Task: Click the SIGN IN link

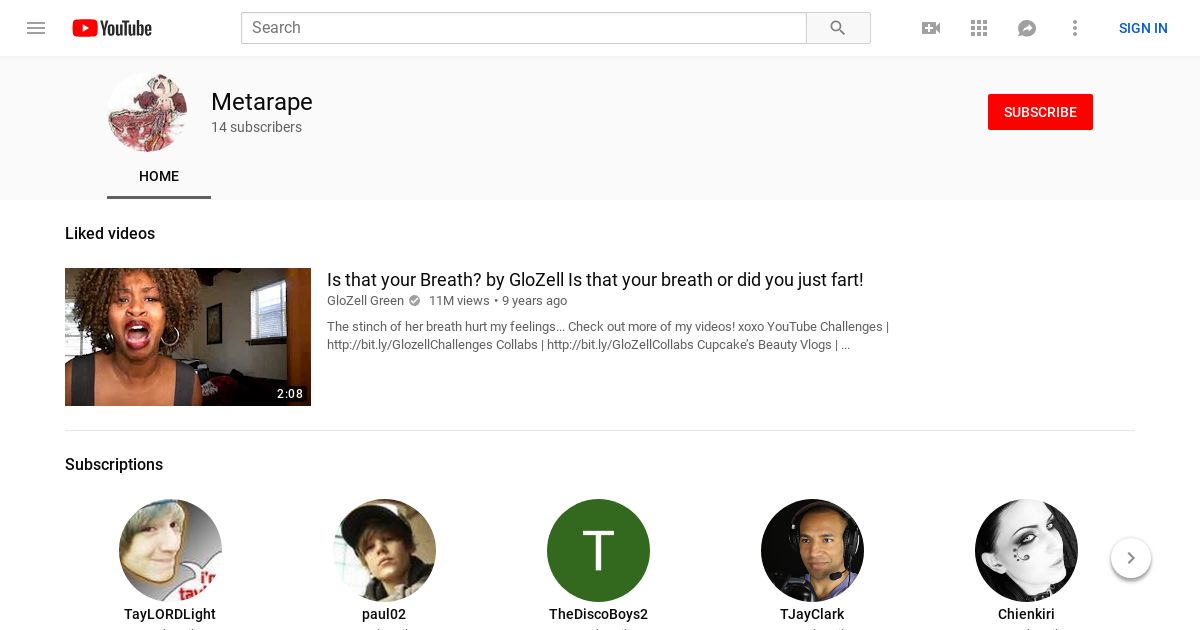Action: click(x=1143, y=28)
